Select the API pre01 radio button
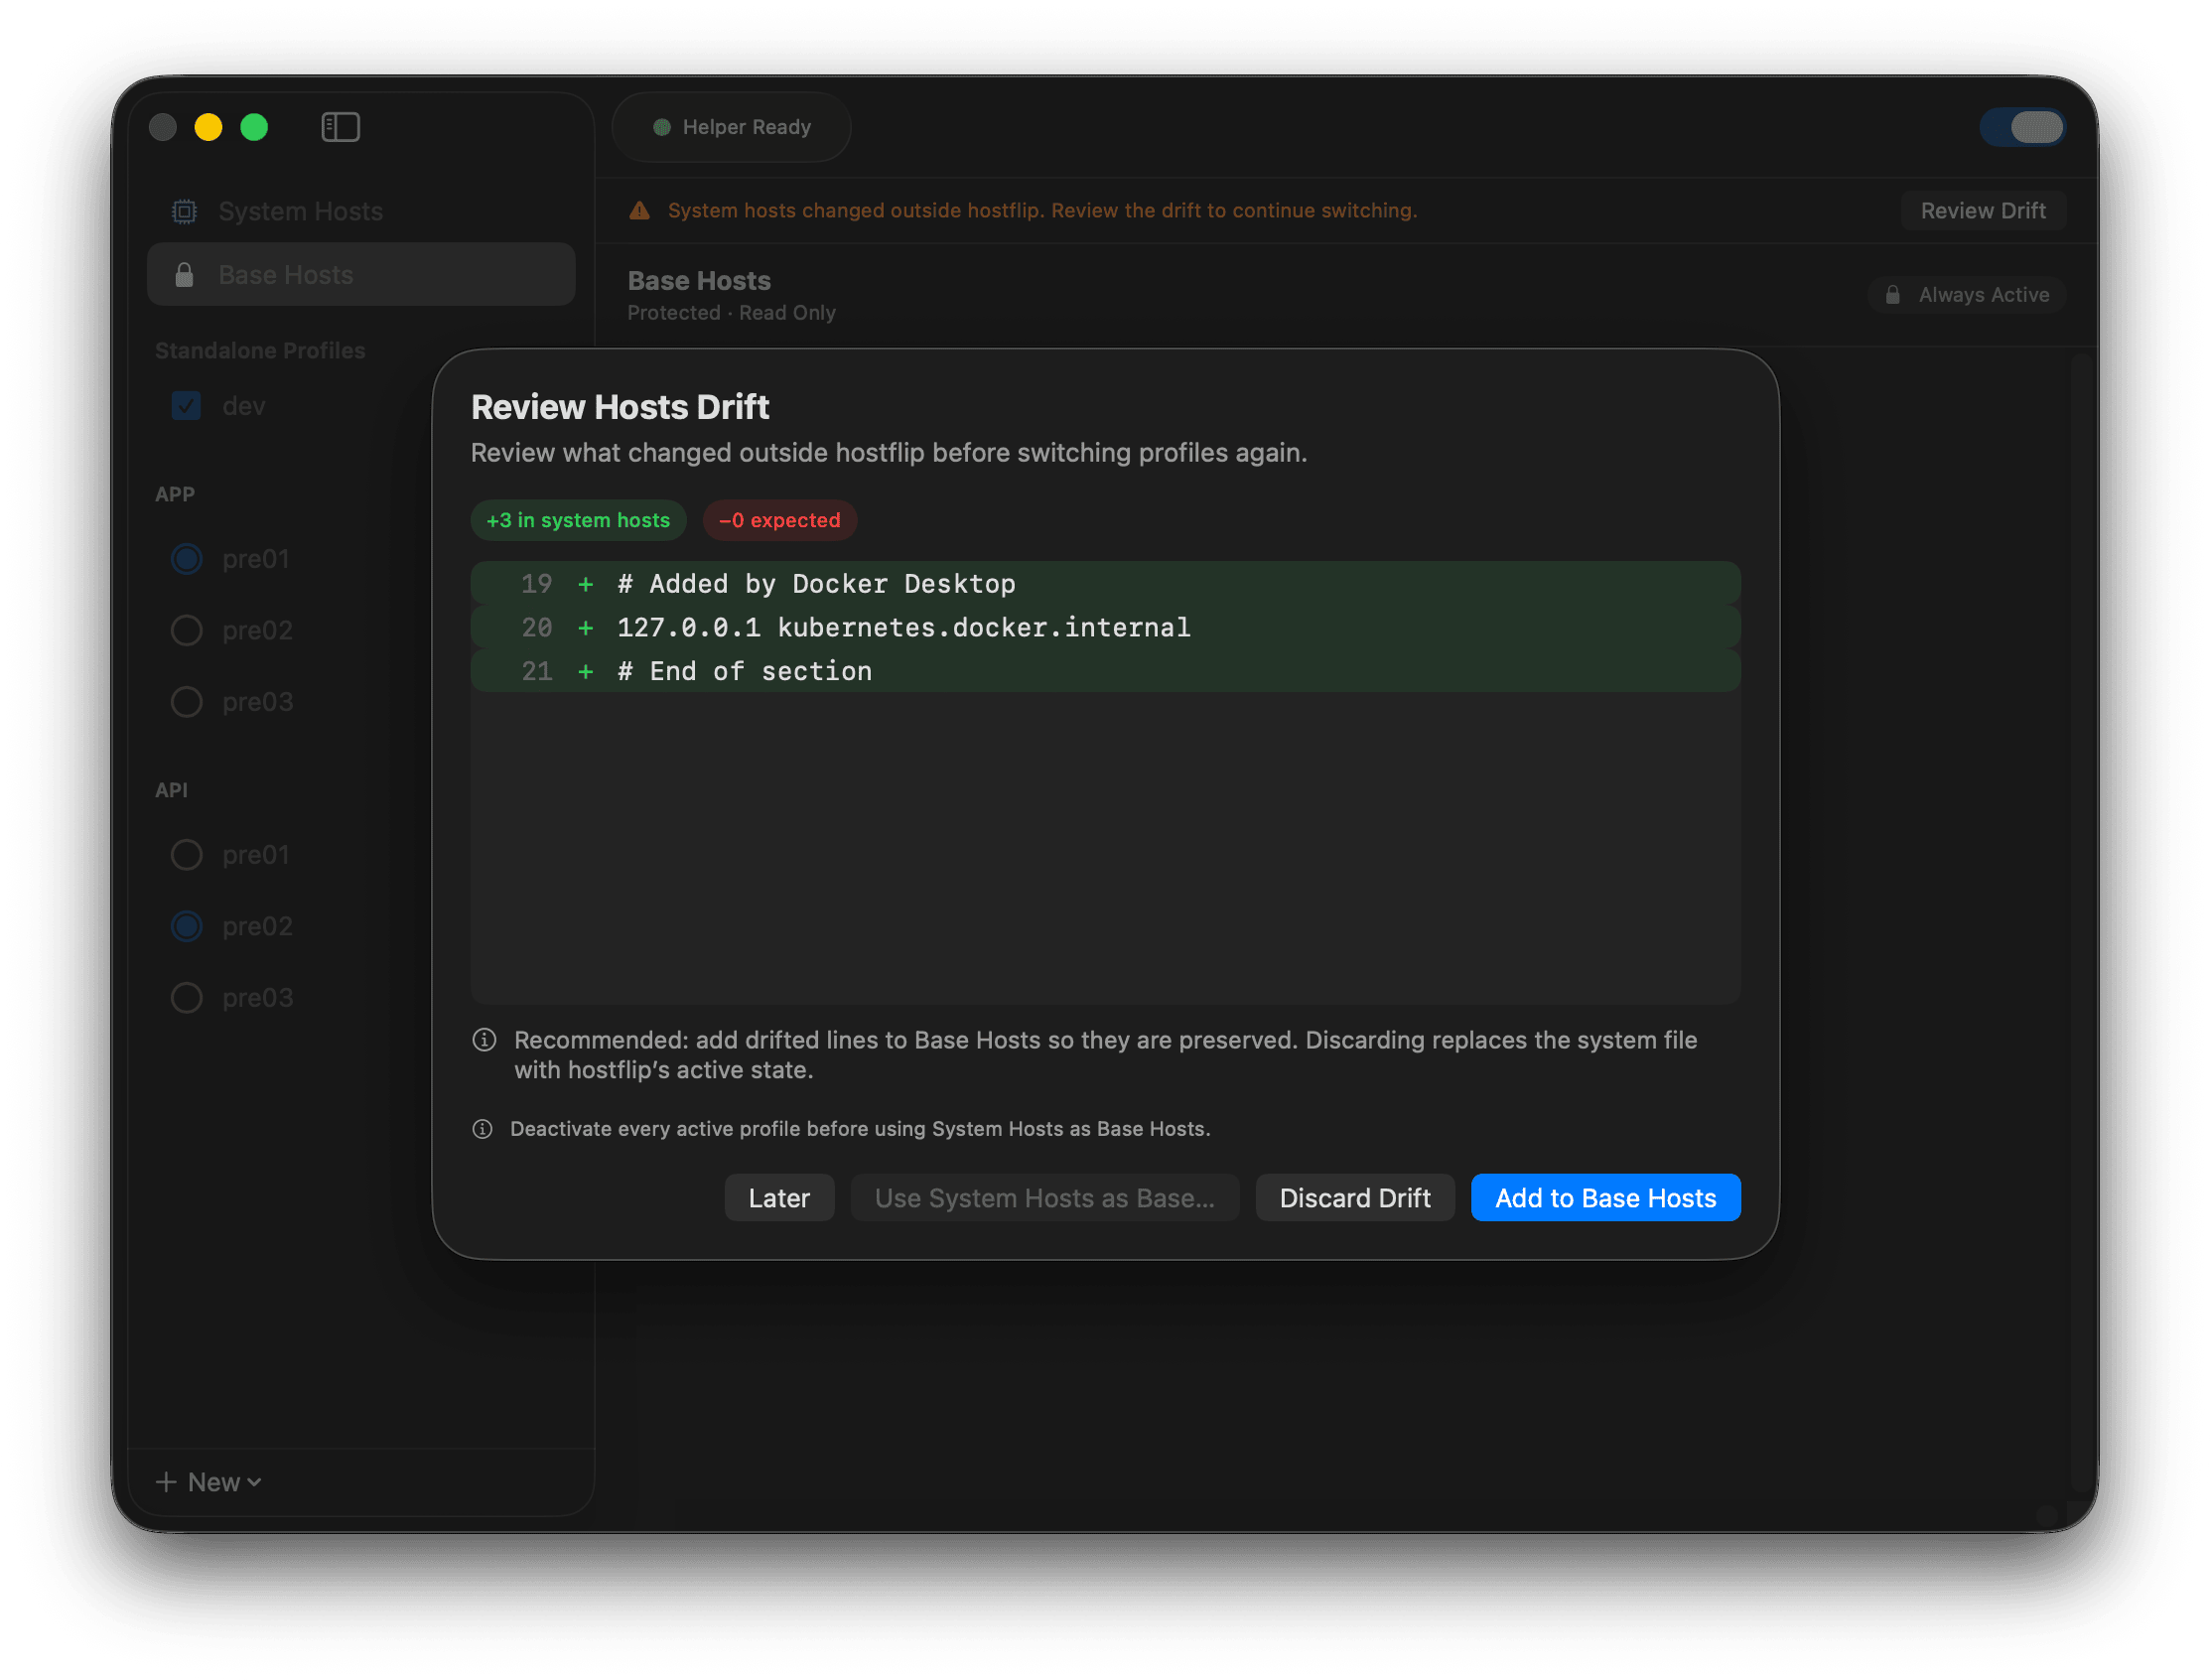Image resolution: width=2210 pixels, height=1680 pixels. [186, 855]
